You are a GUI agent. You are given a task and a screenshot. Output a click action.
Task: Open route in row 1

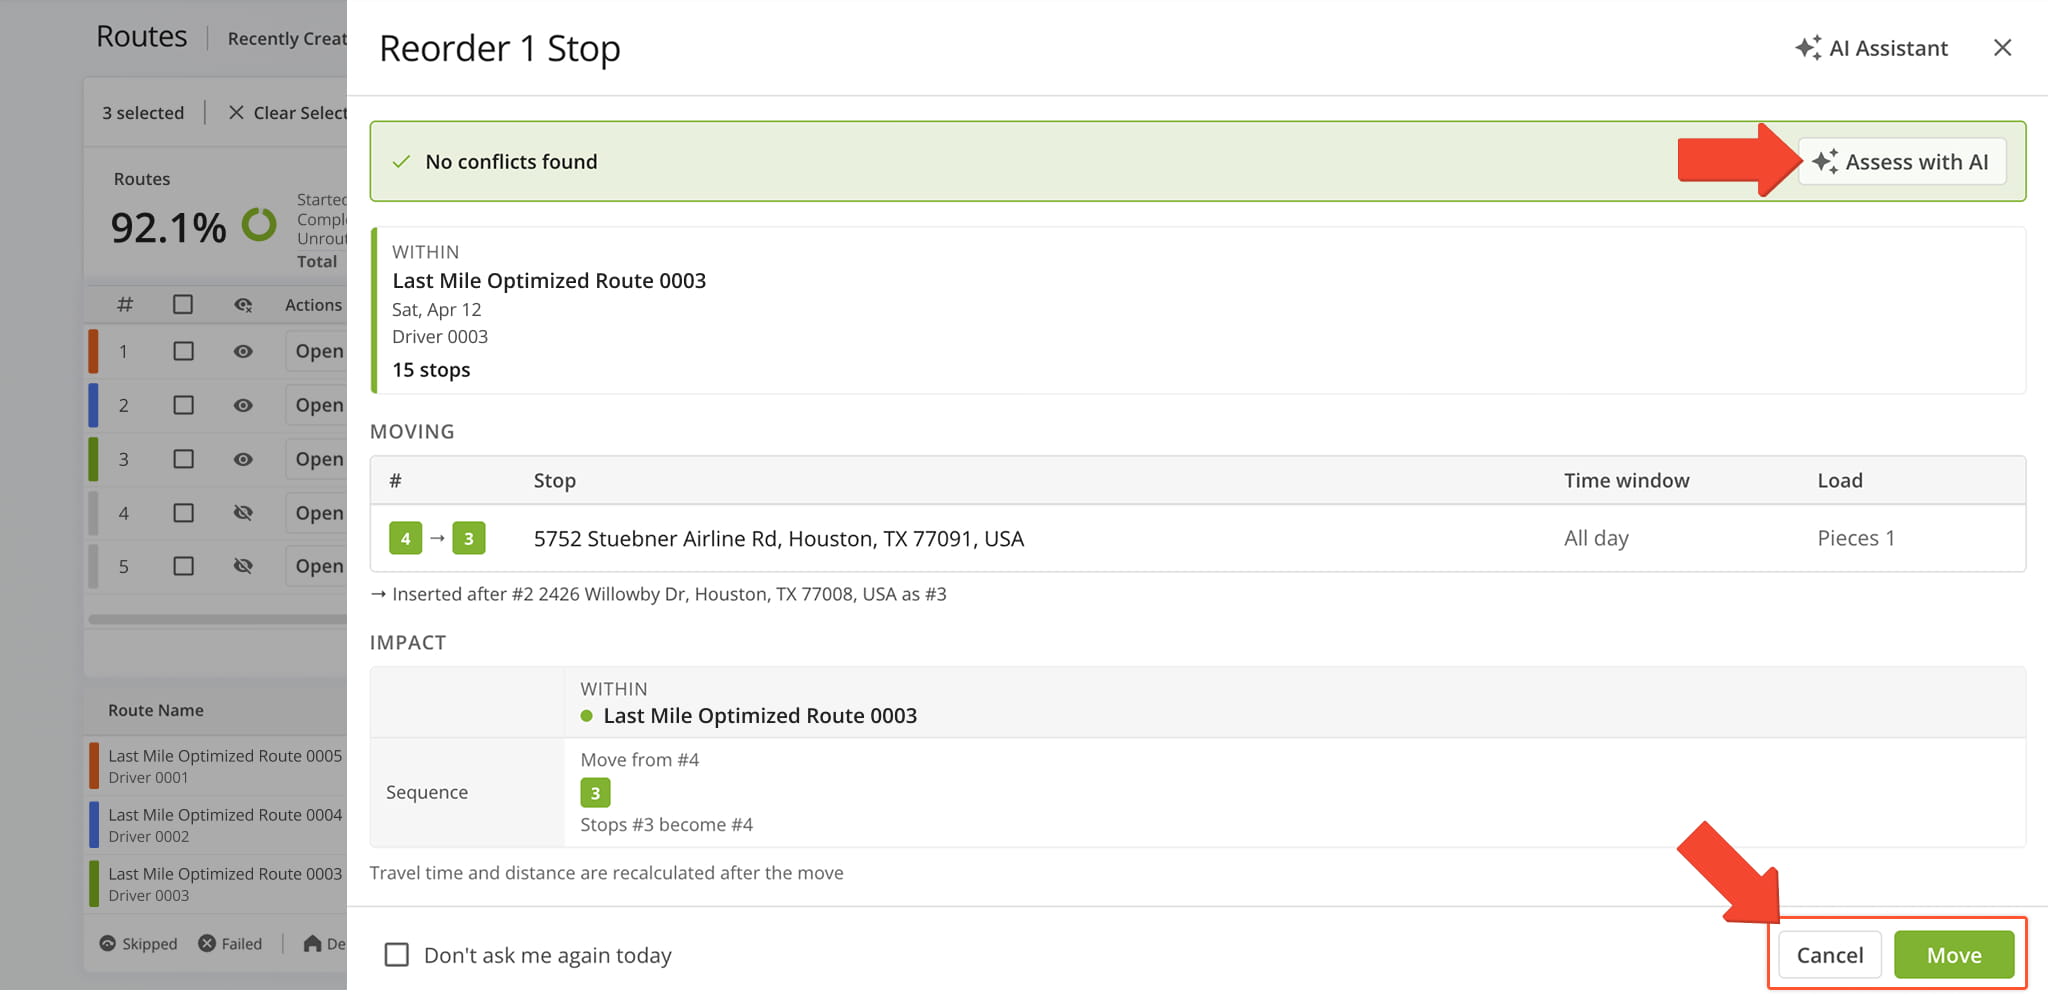(x=318, y=351)
